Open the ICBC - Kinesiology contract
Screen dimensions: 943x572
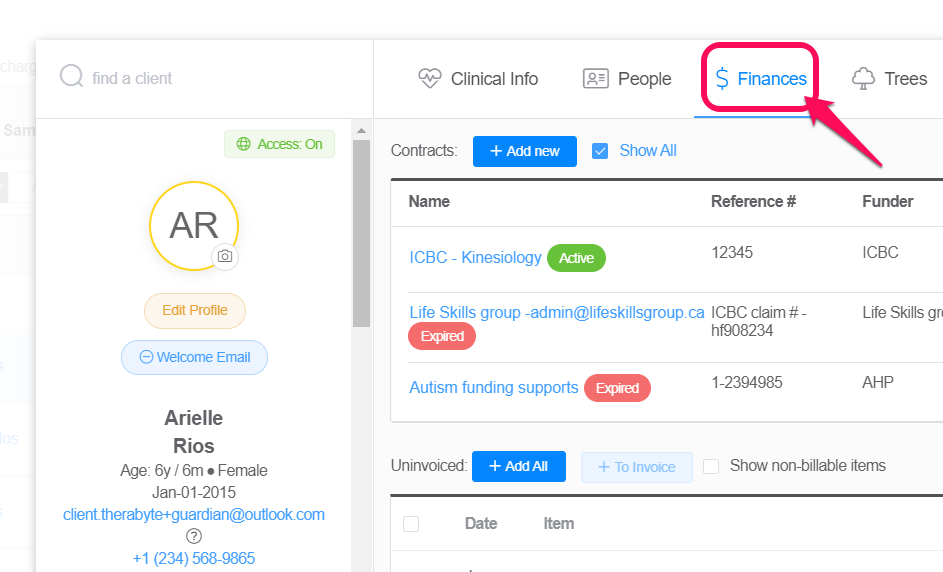coord(475,257)
